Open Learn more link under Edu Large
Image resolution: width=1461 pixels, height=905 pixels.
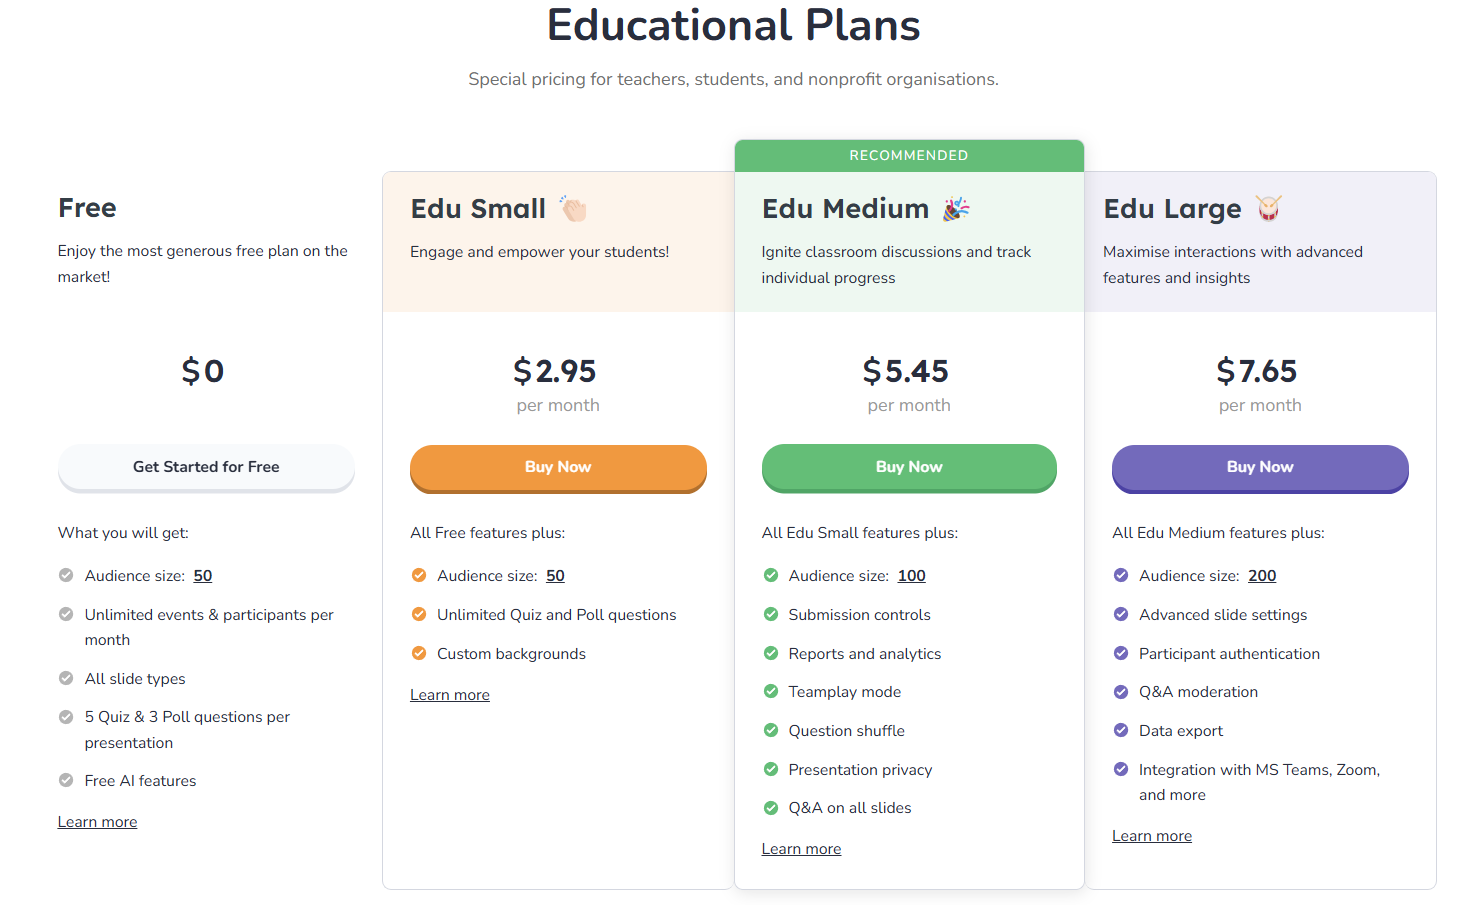click(x=1152, y=836)
